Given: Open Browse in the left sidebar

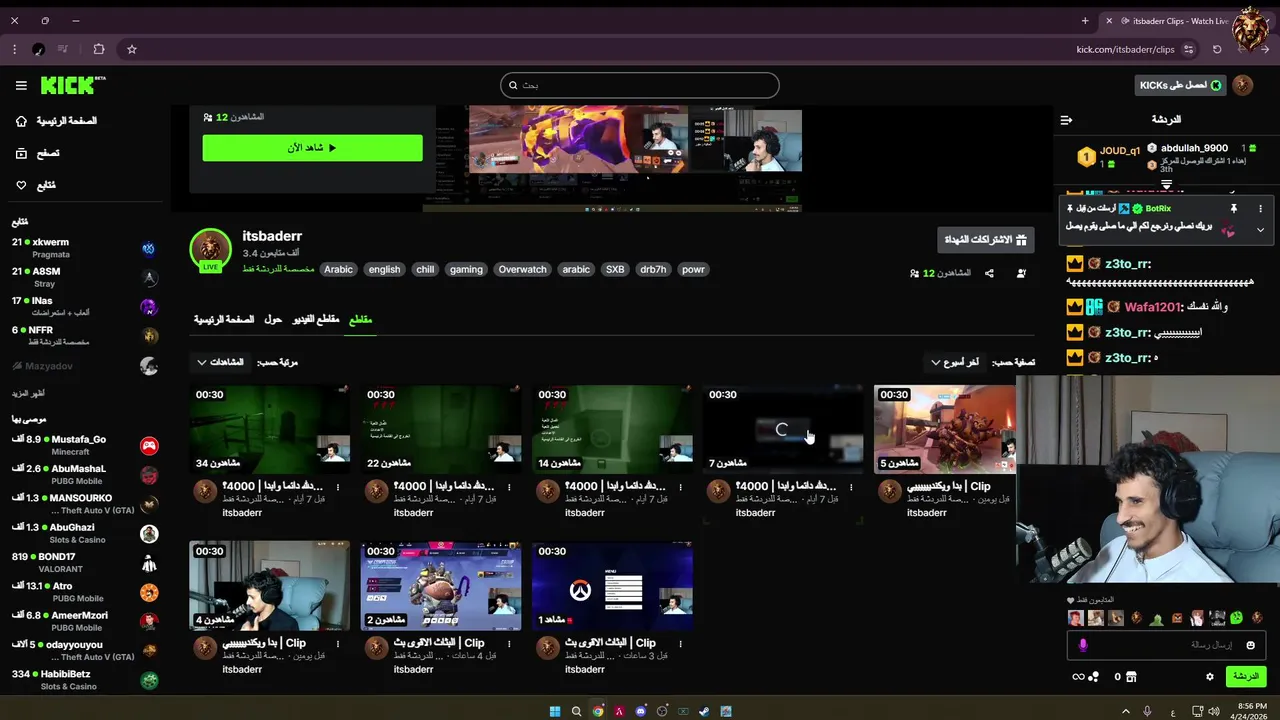Looking at the screenshot, I should (x=38, y=153).
